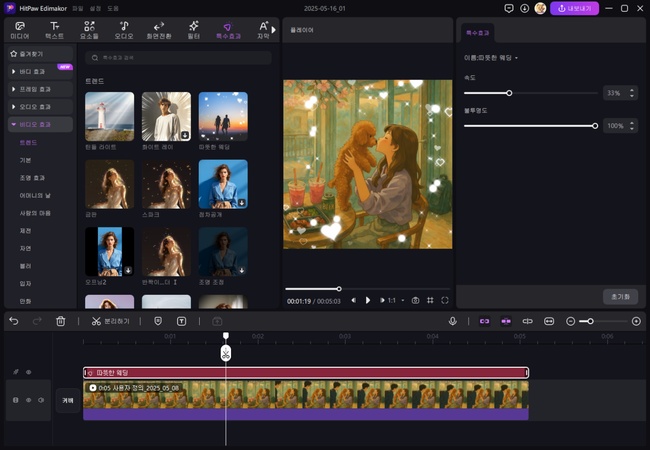The height and width of the screenshot is (450, 650).
Task: Add a marker with the shield marker icon
Action: pos(158,321)
